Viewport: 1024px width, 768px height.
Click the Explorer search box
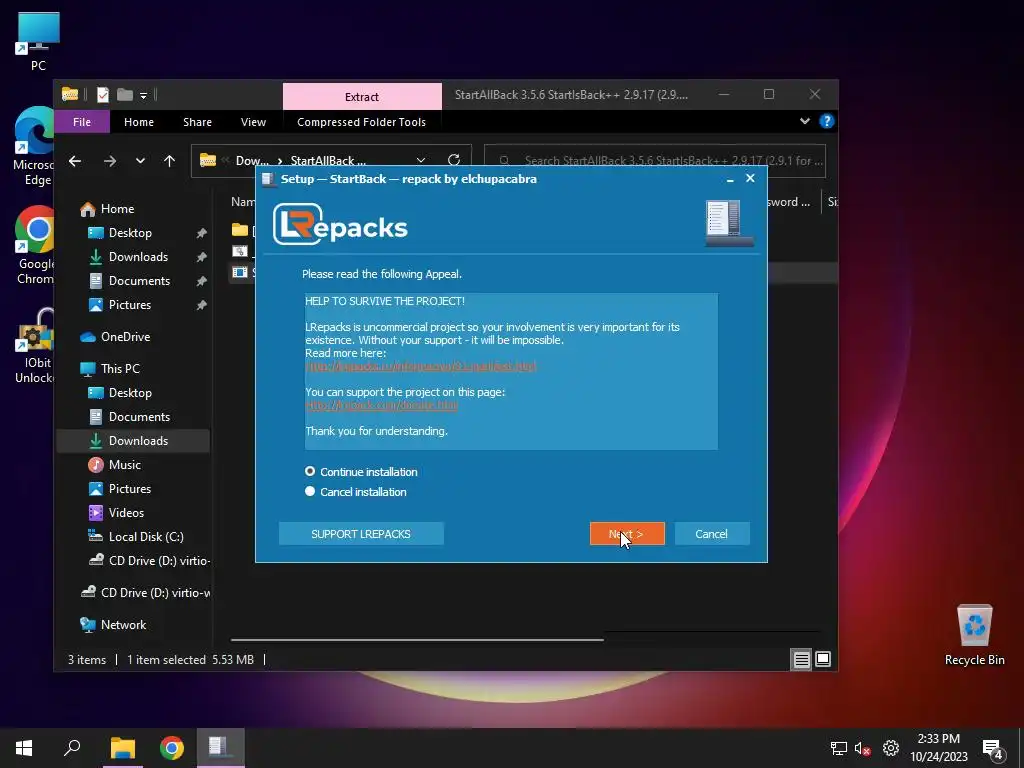655,161
